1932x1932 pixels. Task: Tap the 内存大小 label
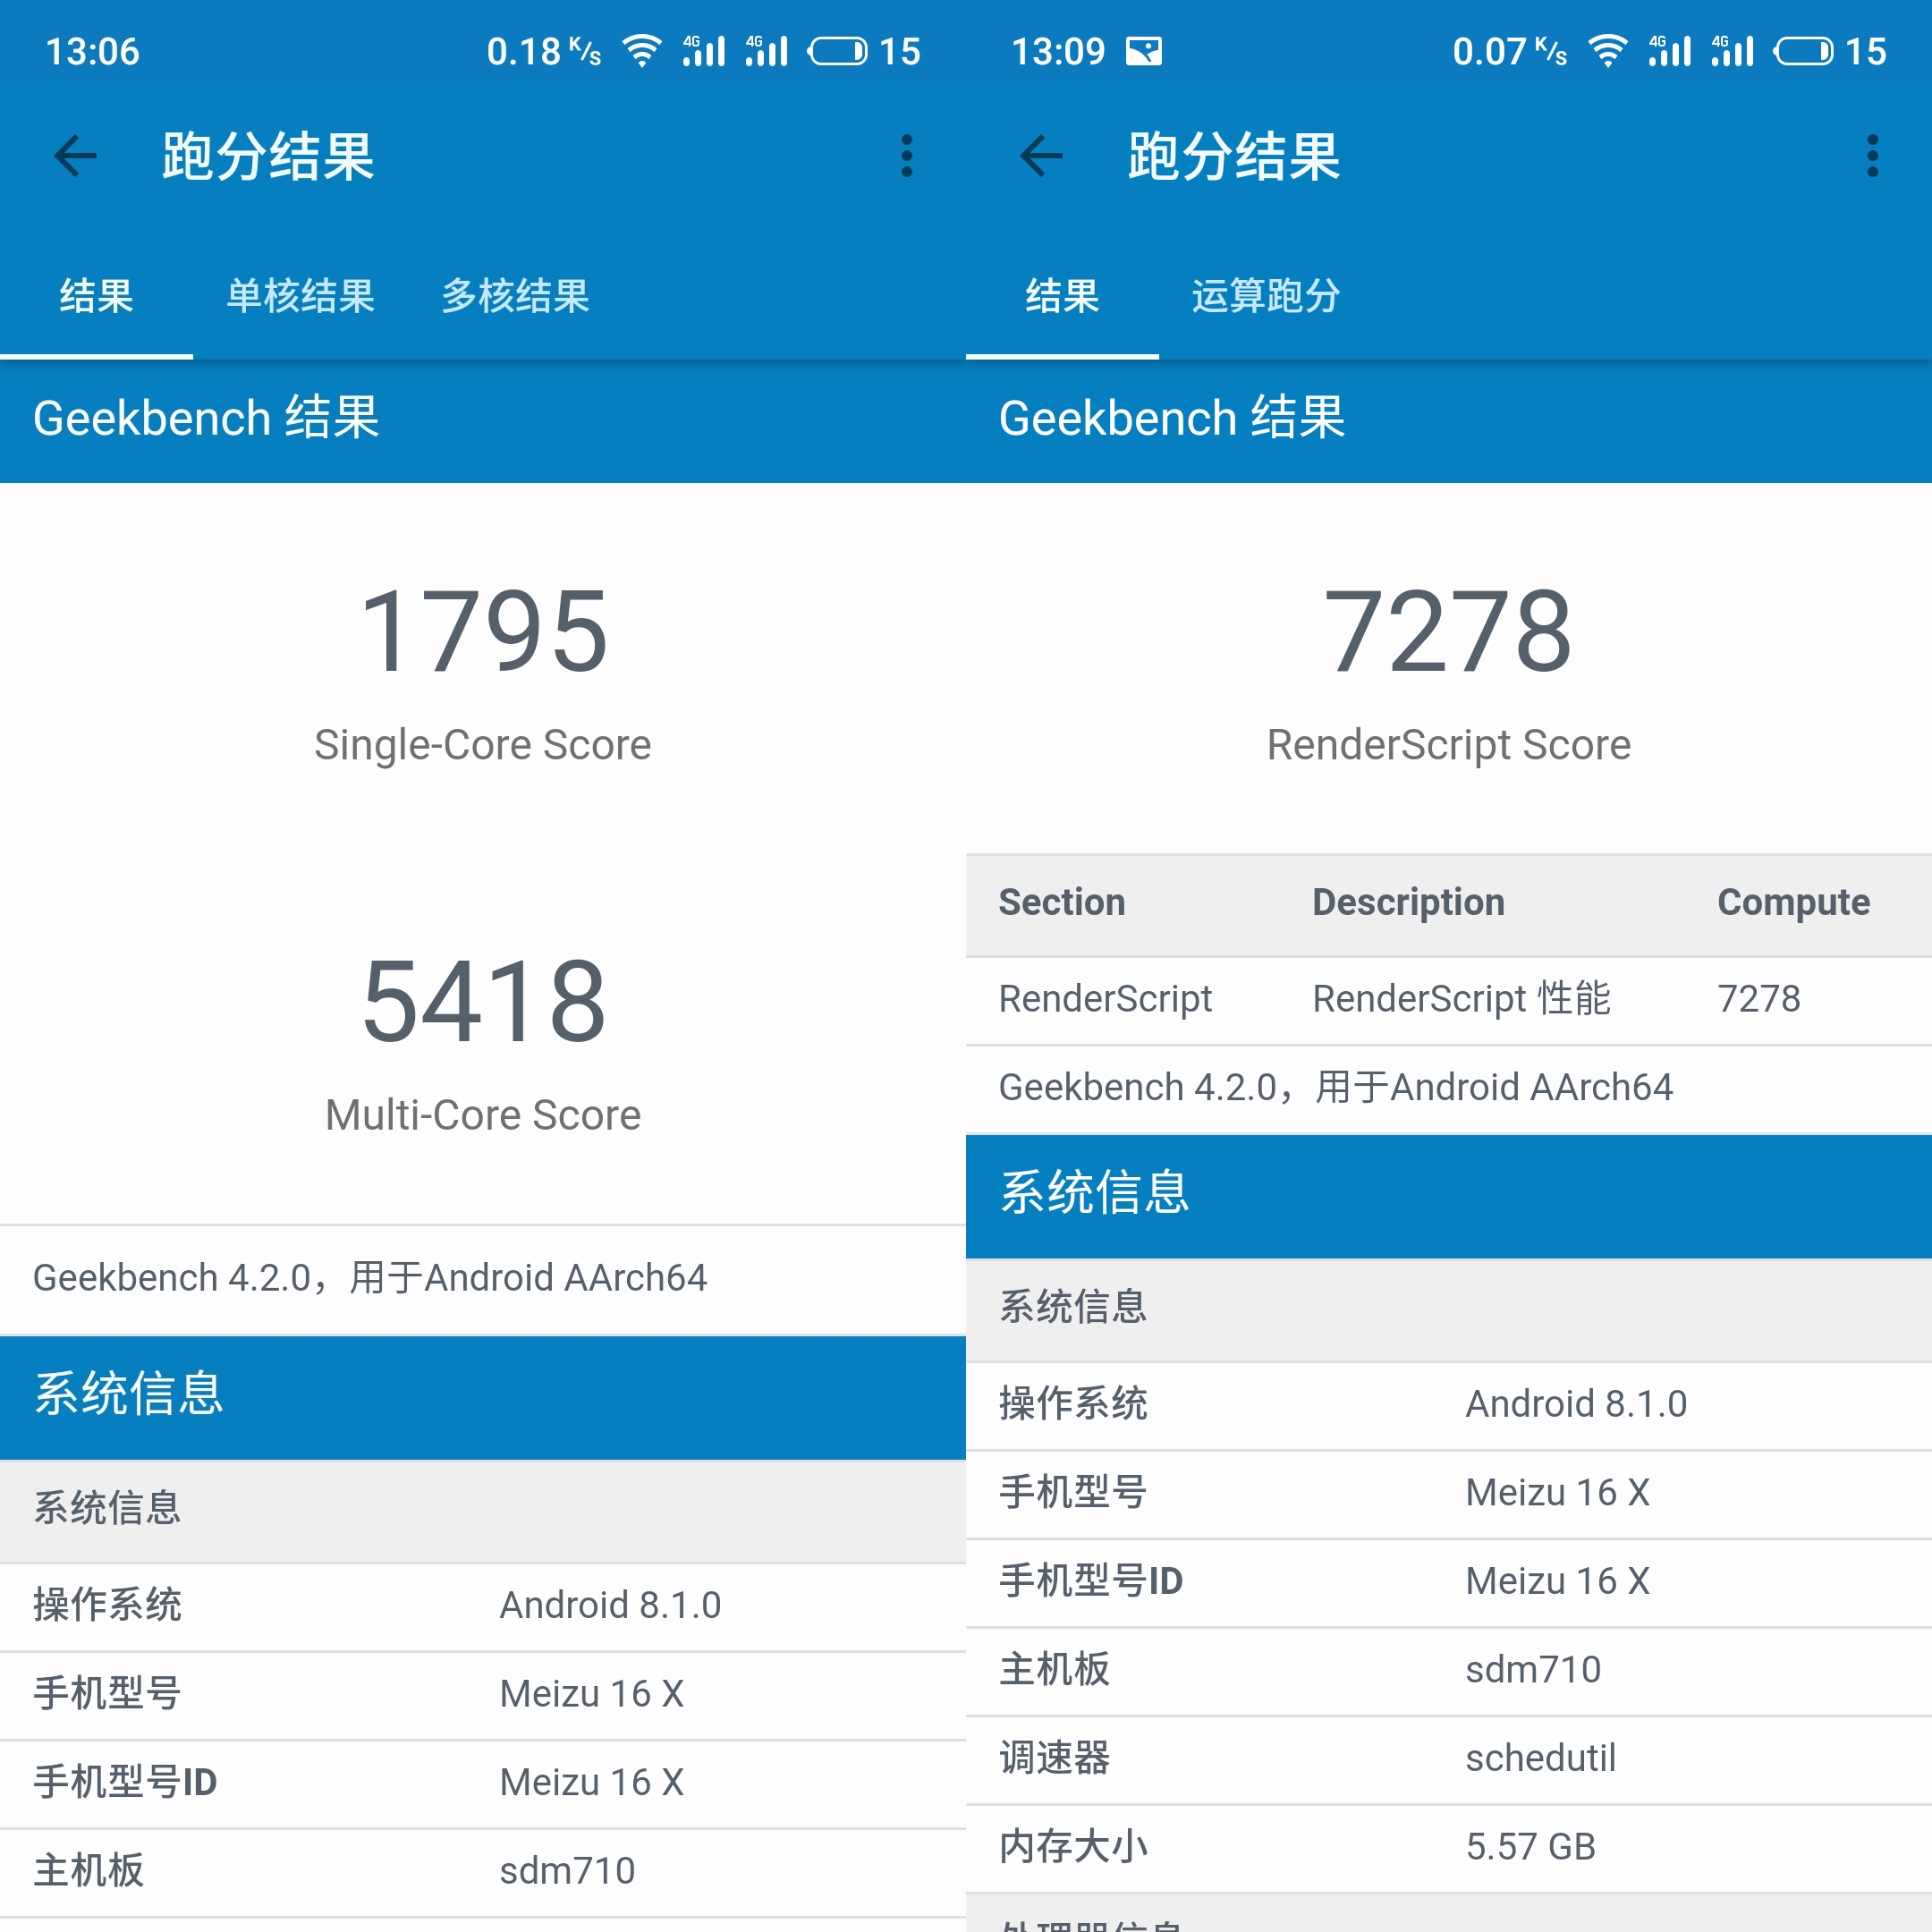click(1073, 1846)
